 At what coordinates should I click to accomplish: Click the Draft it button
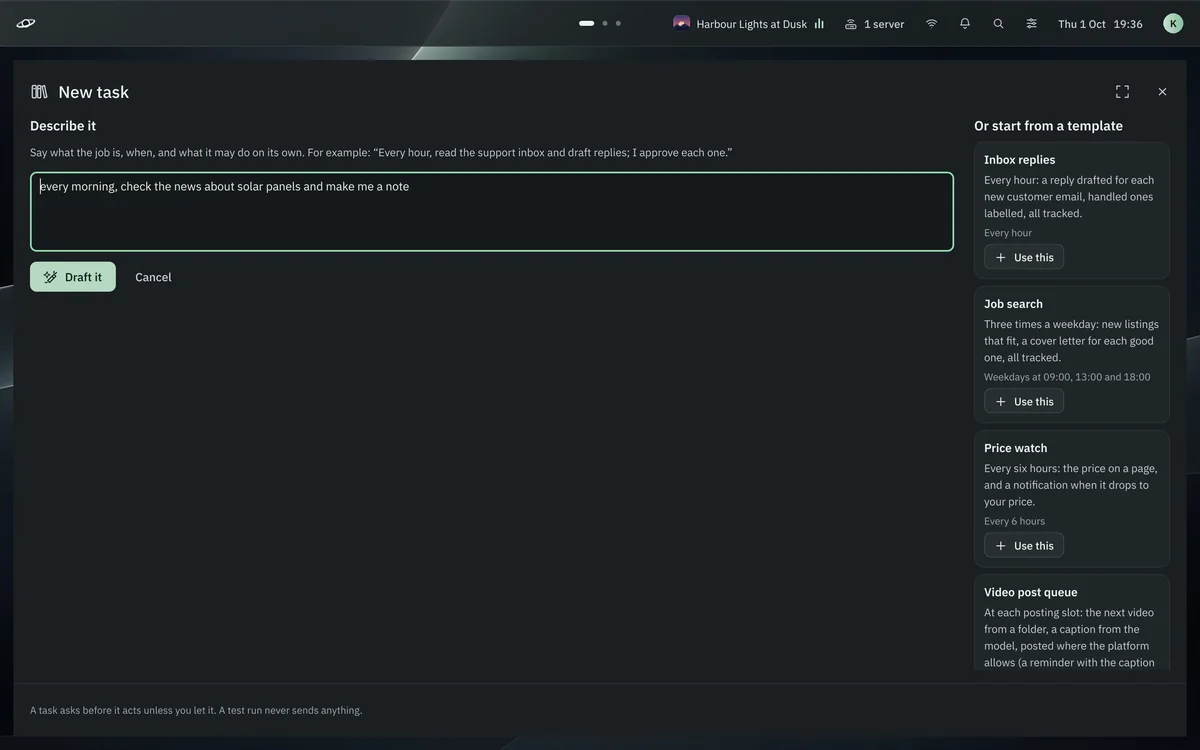[73, 277]
